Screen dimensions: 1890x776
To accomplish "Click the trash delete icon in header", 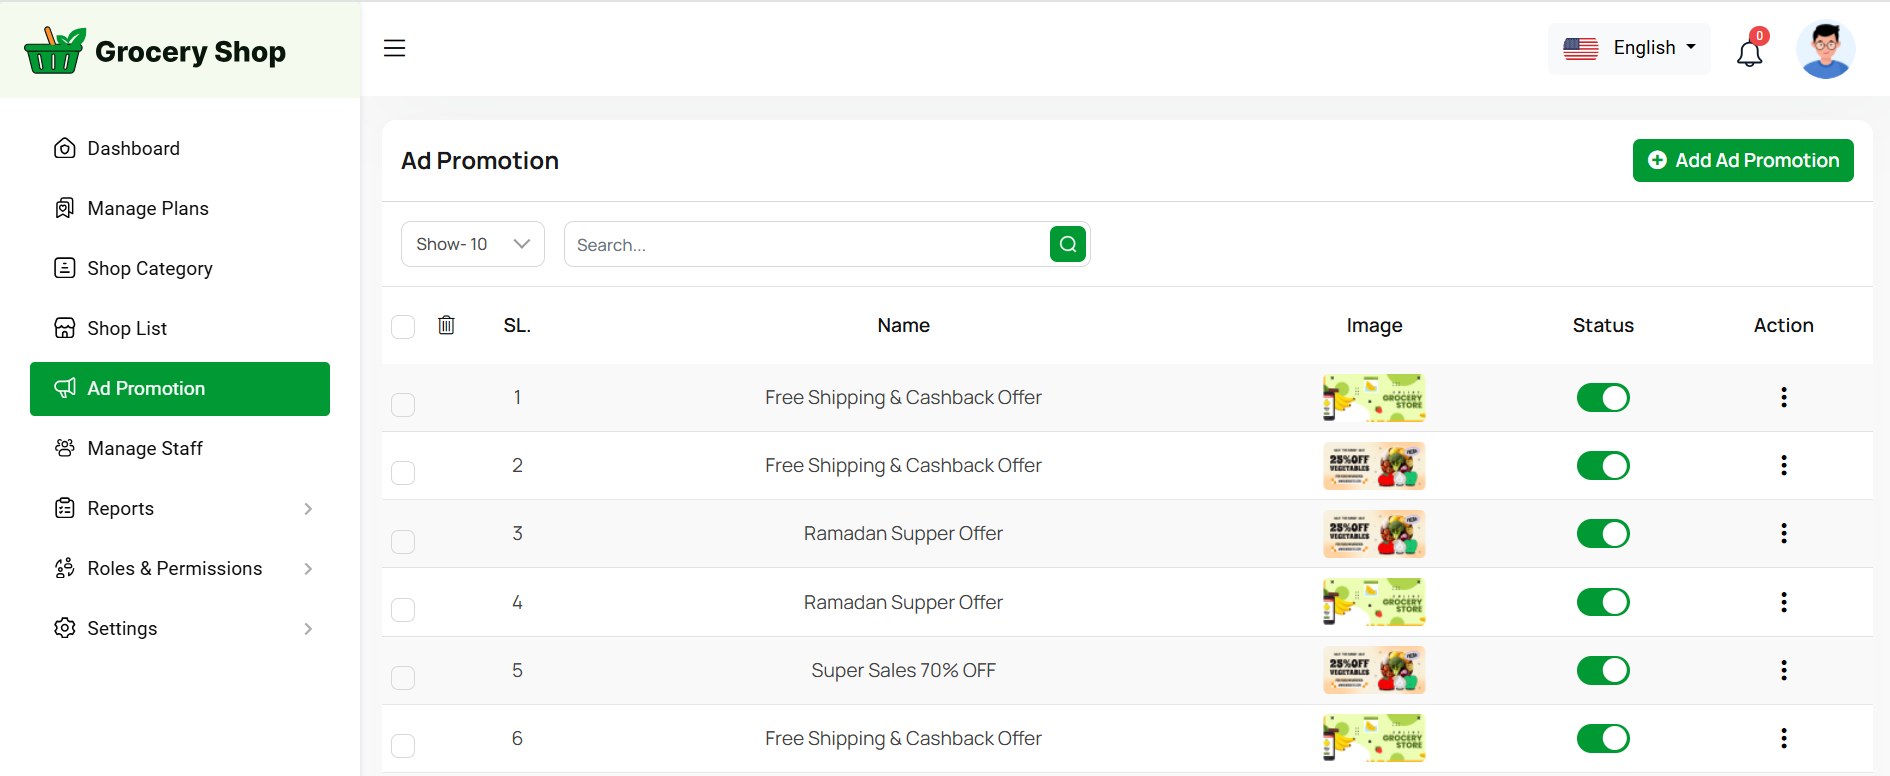I will click(x=446, y=325).
